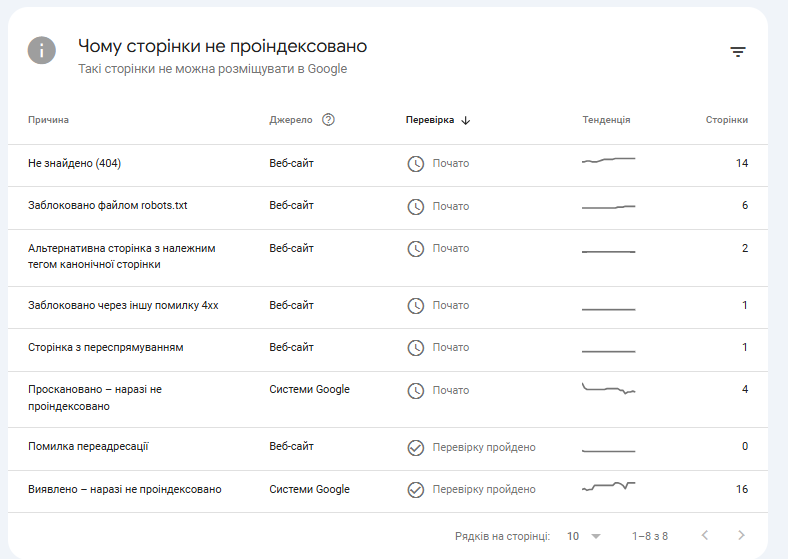Open 'Заблоковано через іншу помилку 4xx' row
This screenshot has width=788, height=559.
[123, 305]
